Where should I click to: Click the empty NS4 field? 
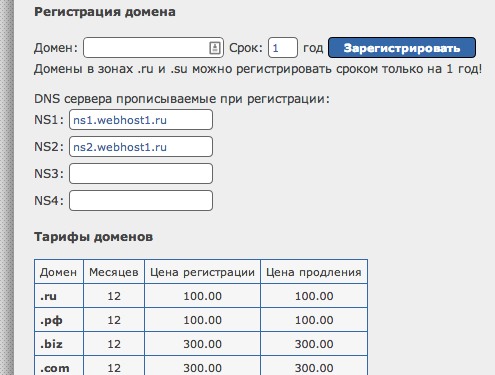[141, 201]
